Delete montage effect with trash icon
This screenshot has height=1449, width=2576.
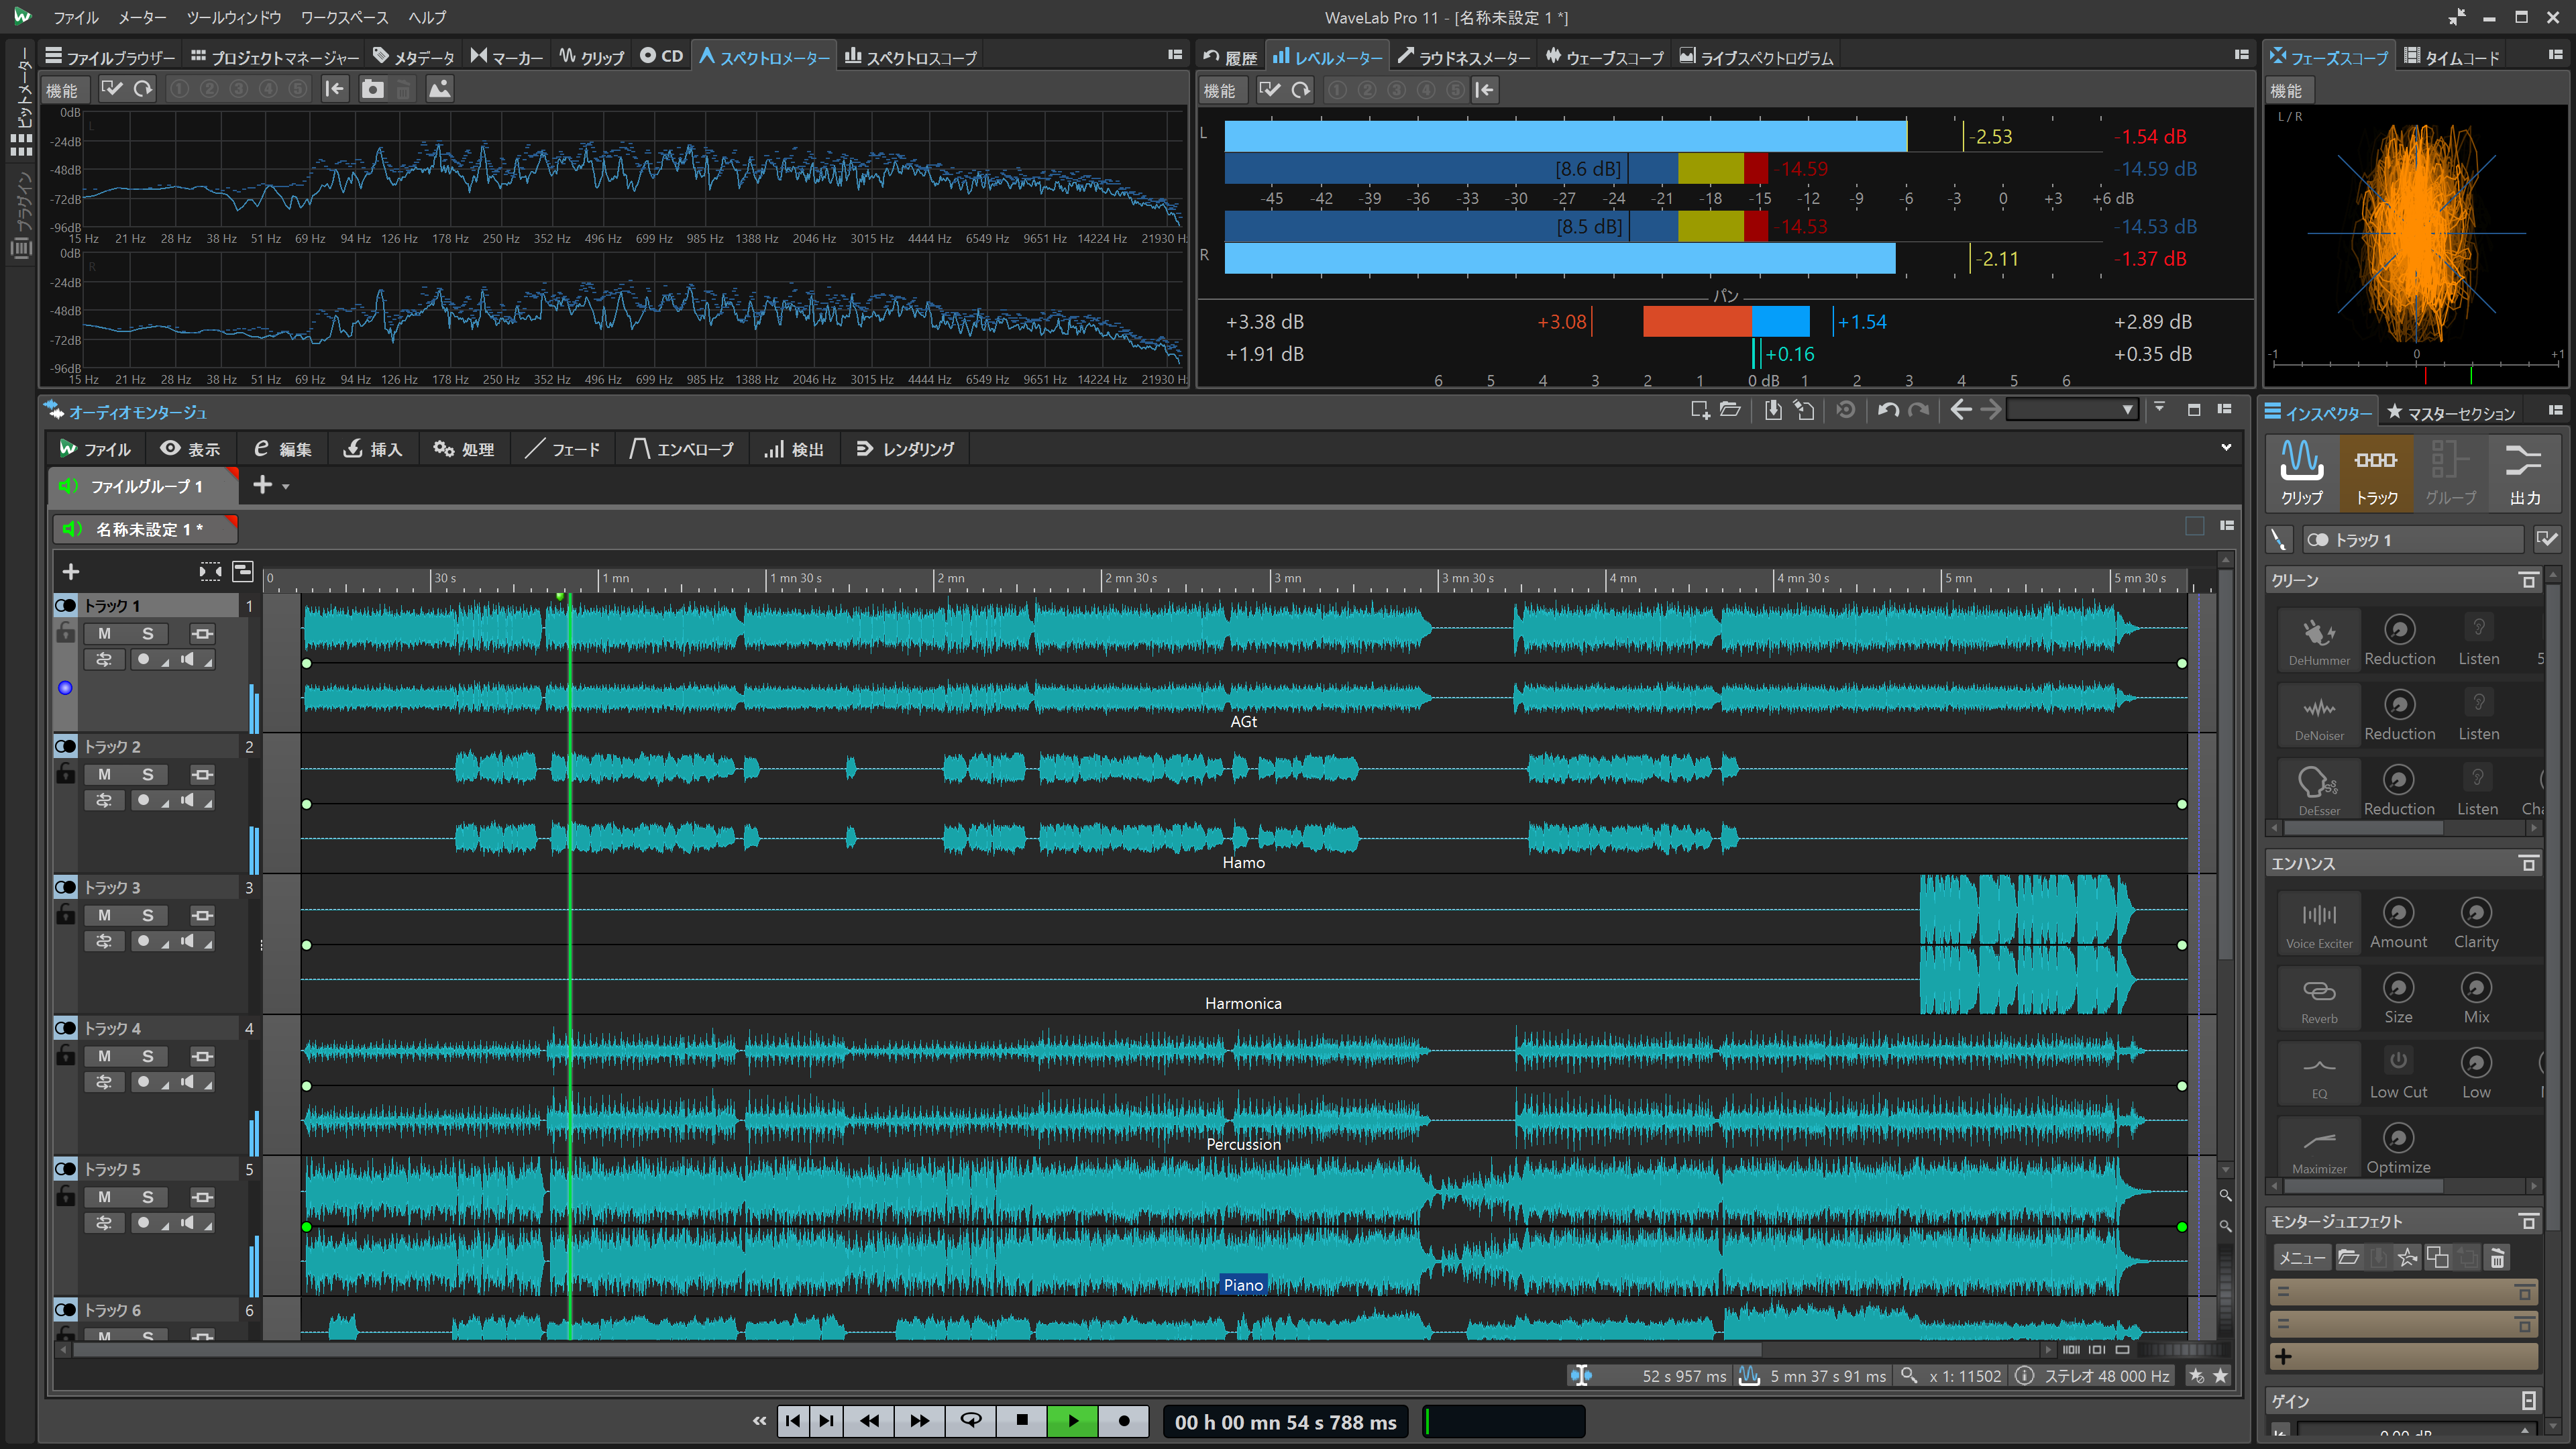[x=2497, y=1258]
